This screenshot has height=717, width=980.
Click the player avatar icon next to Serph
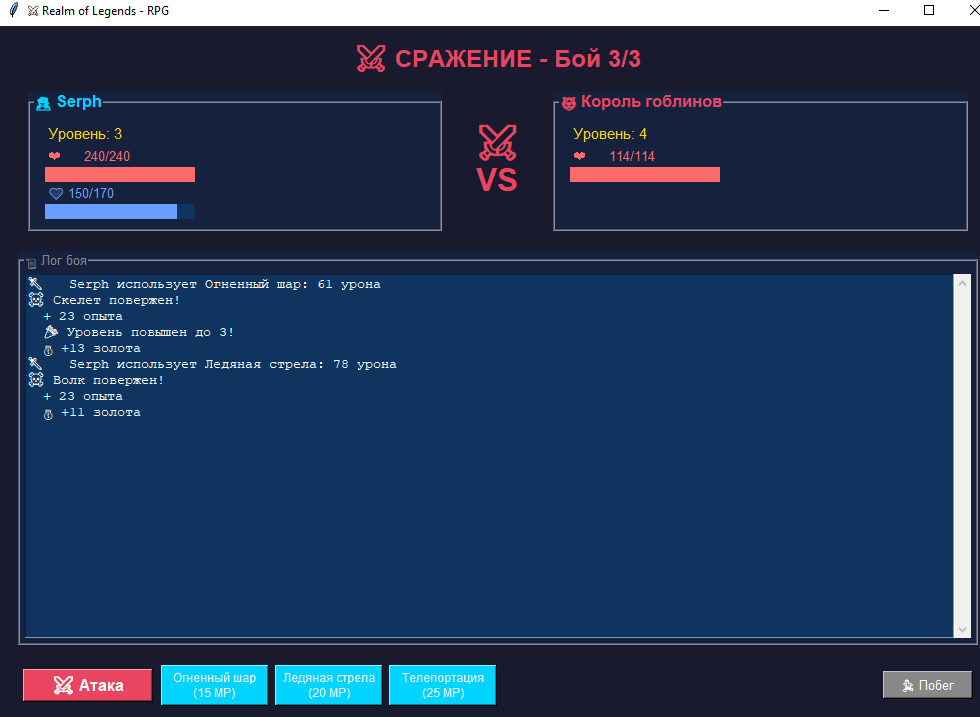click(x=43, y=103)
